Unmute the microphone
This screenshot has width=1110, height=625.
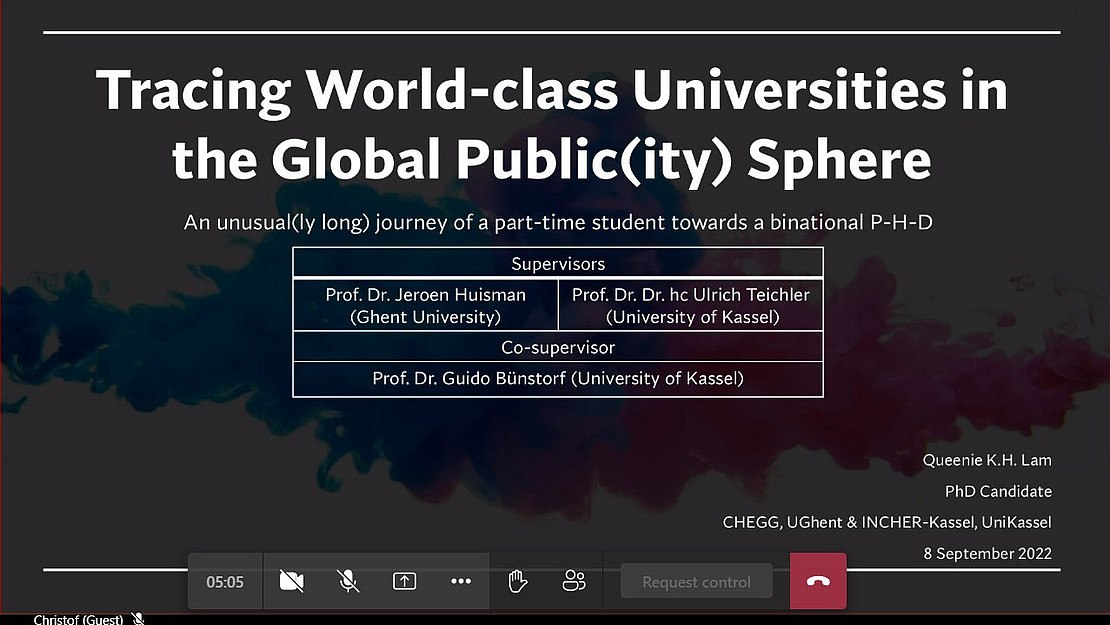[x=348, y=581]
